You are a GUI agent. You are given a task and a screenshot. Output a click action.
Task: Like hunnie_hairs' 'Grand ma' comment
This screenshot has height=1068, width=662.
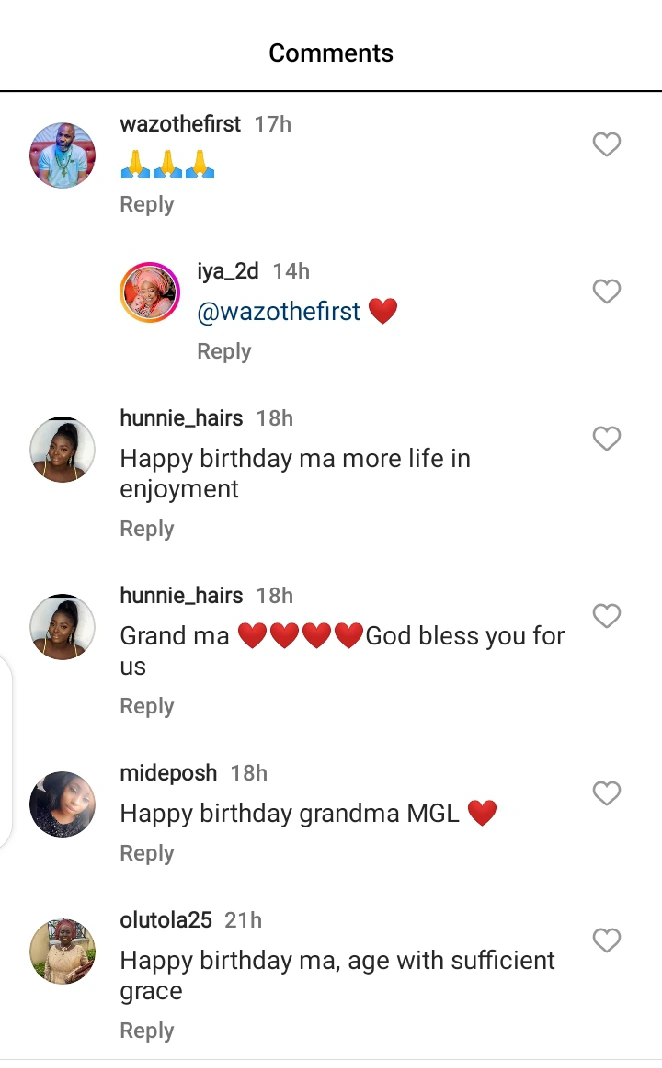pyautogui.click(x=607, y=616)
